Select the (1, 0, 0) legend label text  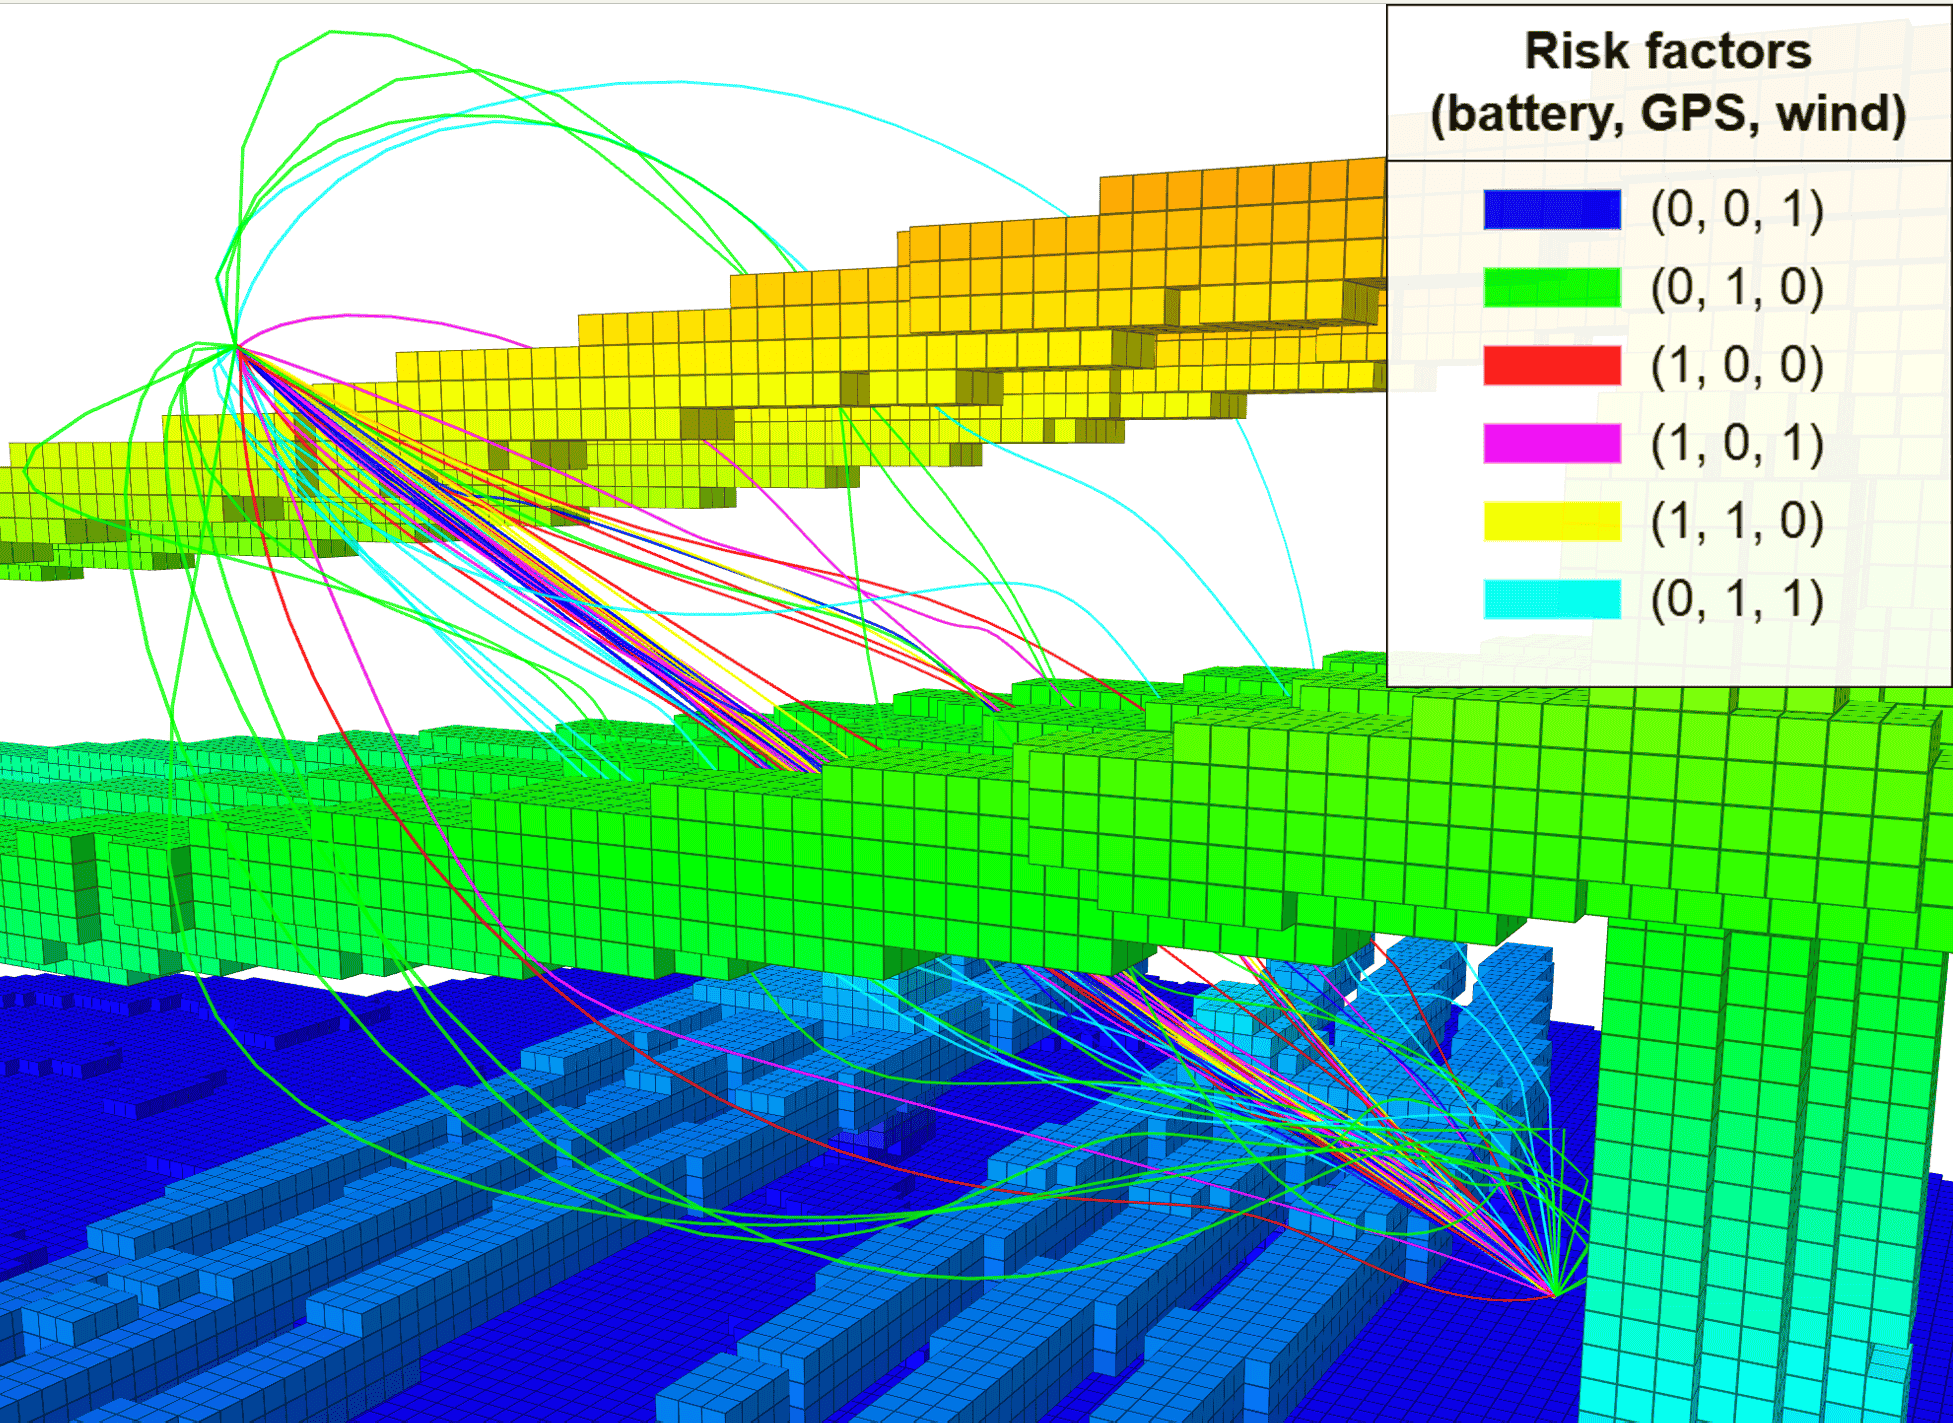click(x=1737, y=366)
